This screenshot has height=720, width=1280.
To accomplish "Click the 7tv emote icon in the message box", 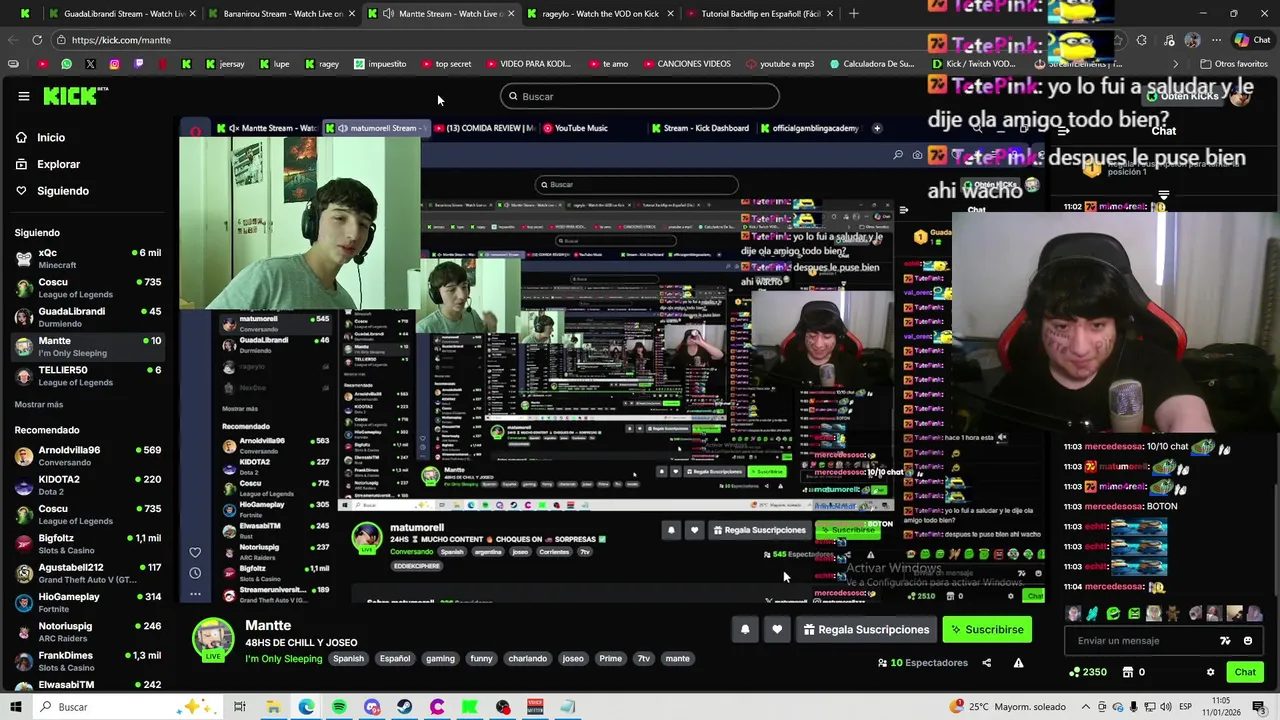I will click(1225, 641).
